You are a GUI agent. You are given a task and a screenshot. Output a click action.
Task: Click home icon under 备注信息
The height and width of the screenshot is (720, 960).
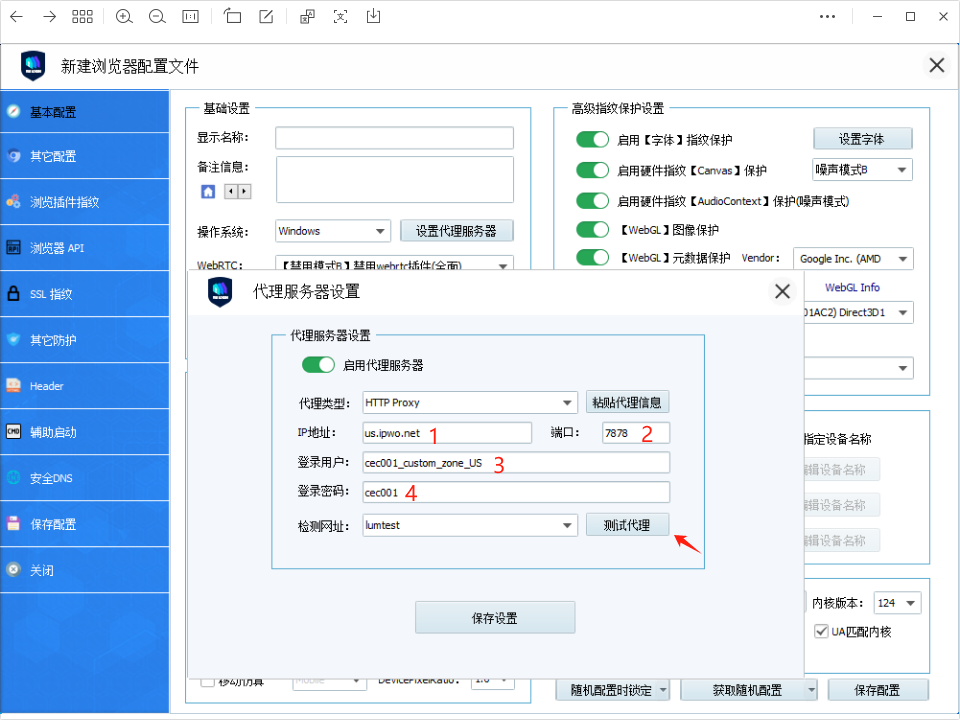pyautogui.click(x=208, y=192)
